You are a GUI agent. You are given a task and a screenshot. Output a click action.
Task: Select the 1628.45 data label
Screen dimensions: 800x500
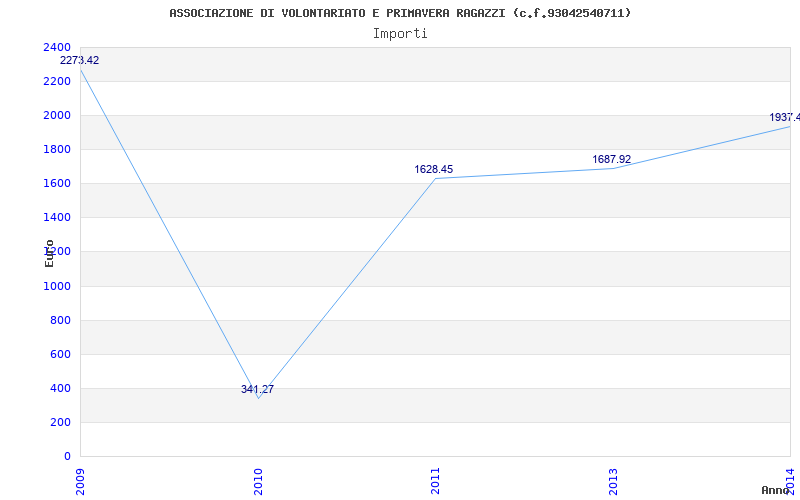coord(434,169)
